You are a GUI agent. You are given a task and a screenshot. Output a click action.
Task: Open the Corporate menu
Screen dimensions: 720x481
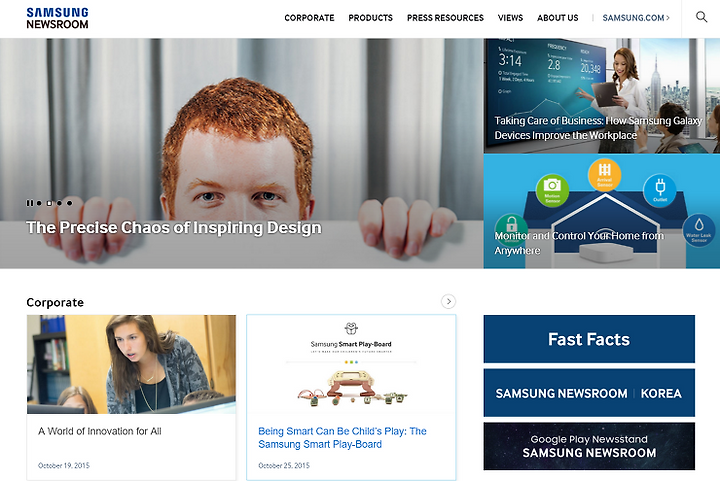point(309,18)
